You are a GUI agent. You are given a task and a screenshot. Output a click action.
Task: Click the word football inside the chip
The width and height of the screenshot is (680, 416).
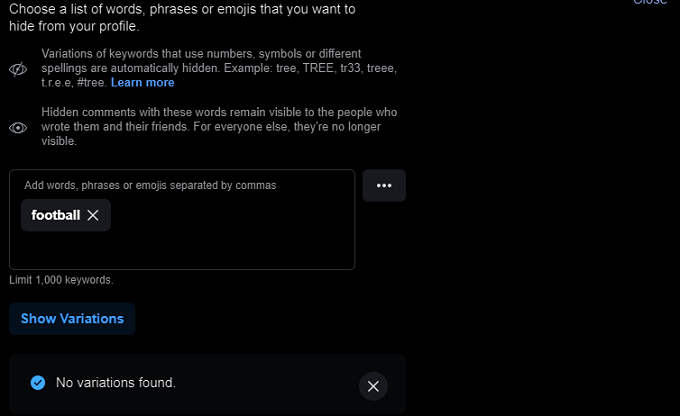tap(55, 215)
